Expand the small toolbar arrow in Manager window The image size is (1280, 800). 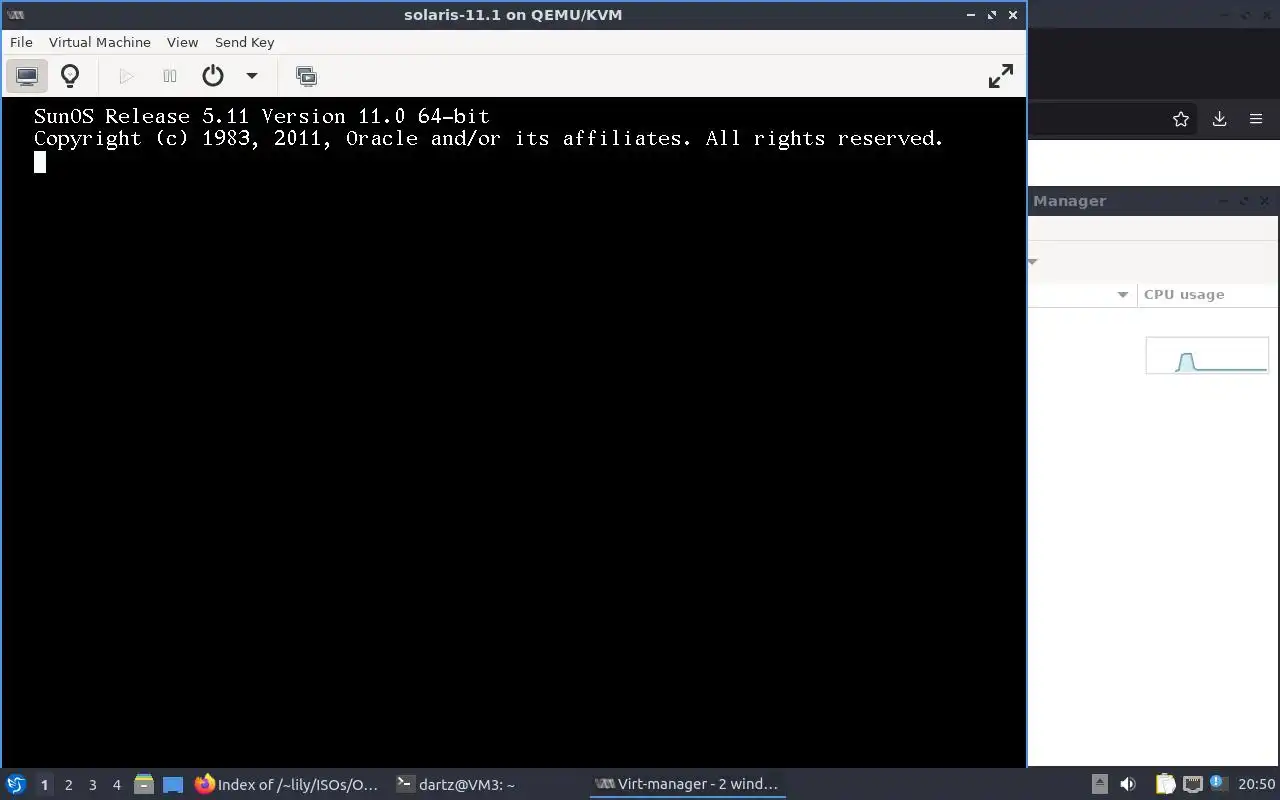(1033, 262)
